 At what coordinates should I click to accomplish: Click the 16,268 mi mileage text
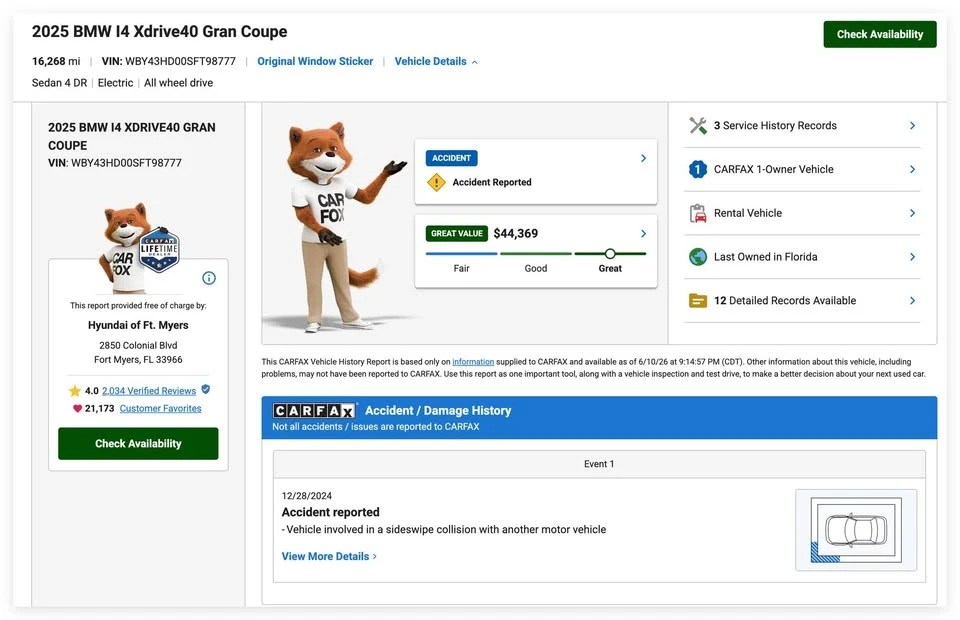pos(56,61)
